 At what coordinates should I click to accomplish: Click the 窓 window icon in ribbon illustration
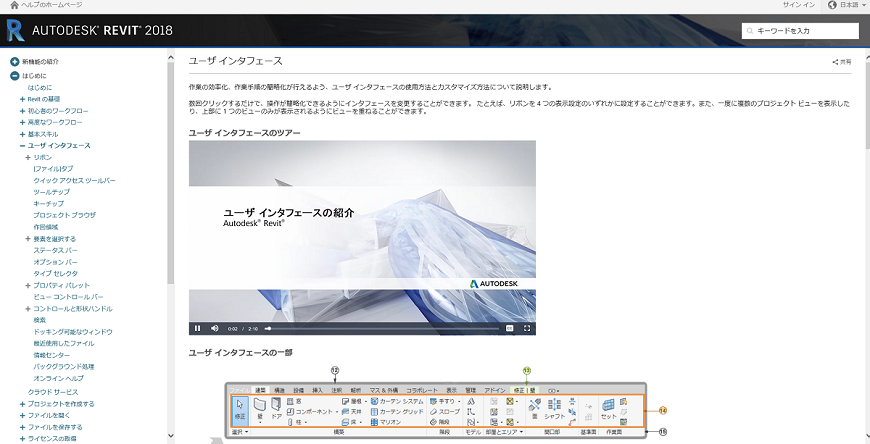(x=290, y=401)
